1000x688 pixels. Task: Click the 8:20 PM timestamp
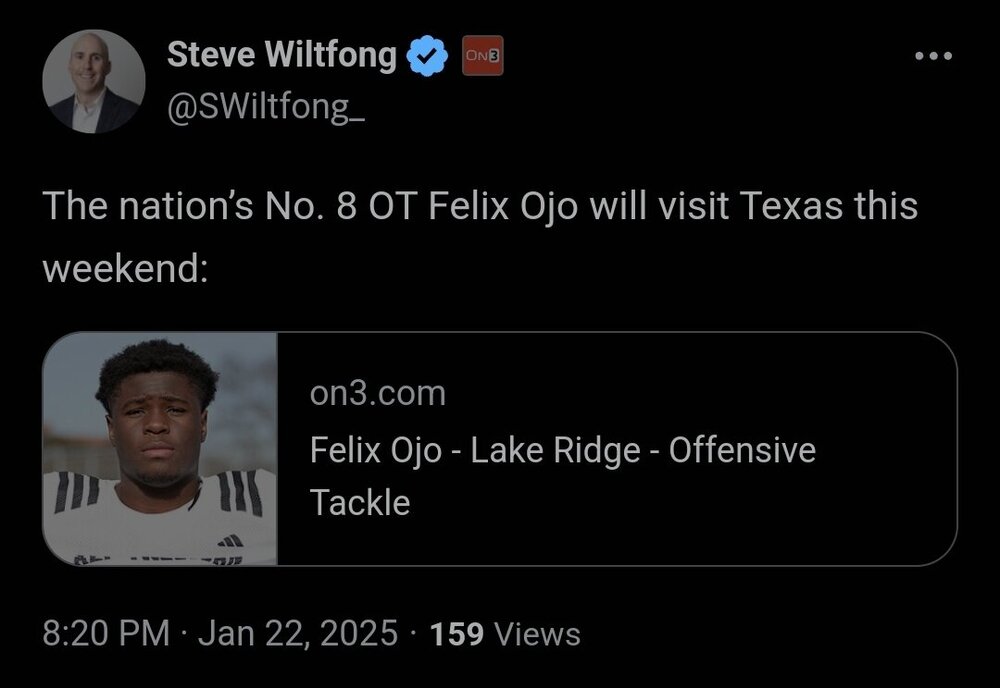[x=105, y=633]
